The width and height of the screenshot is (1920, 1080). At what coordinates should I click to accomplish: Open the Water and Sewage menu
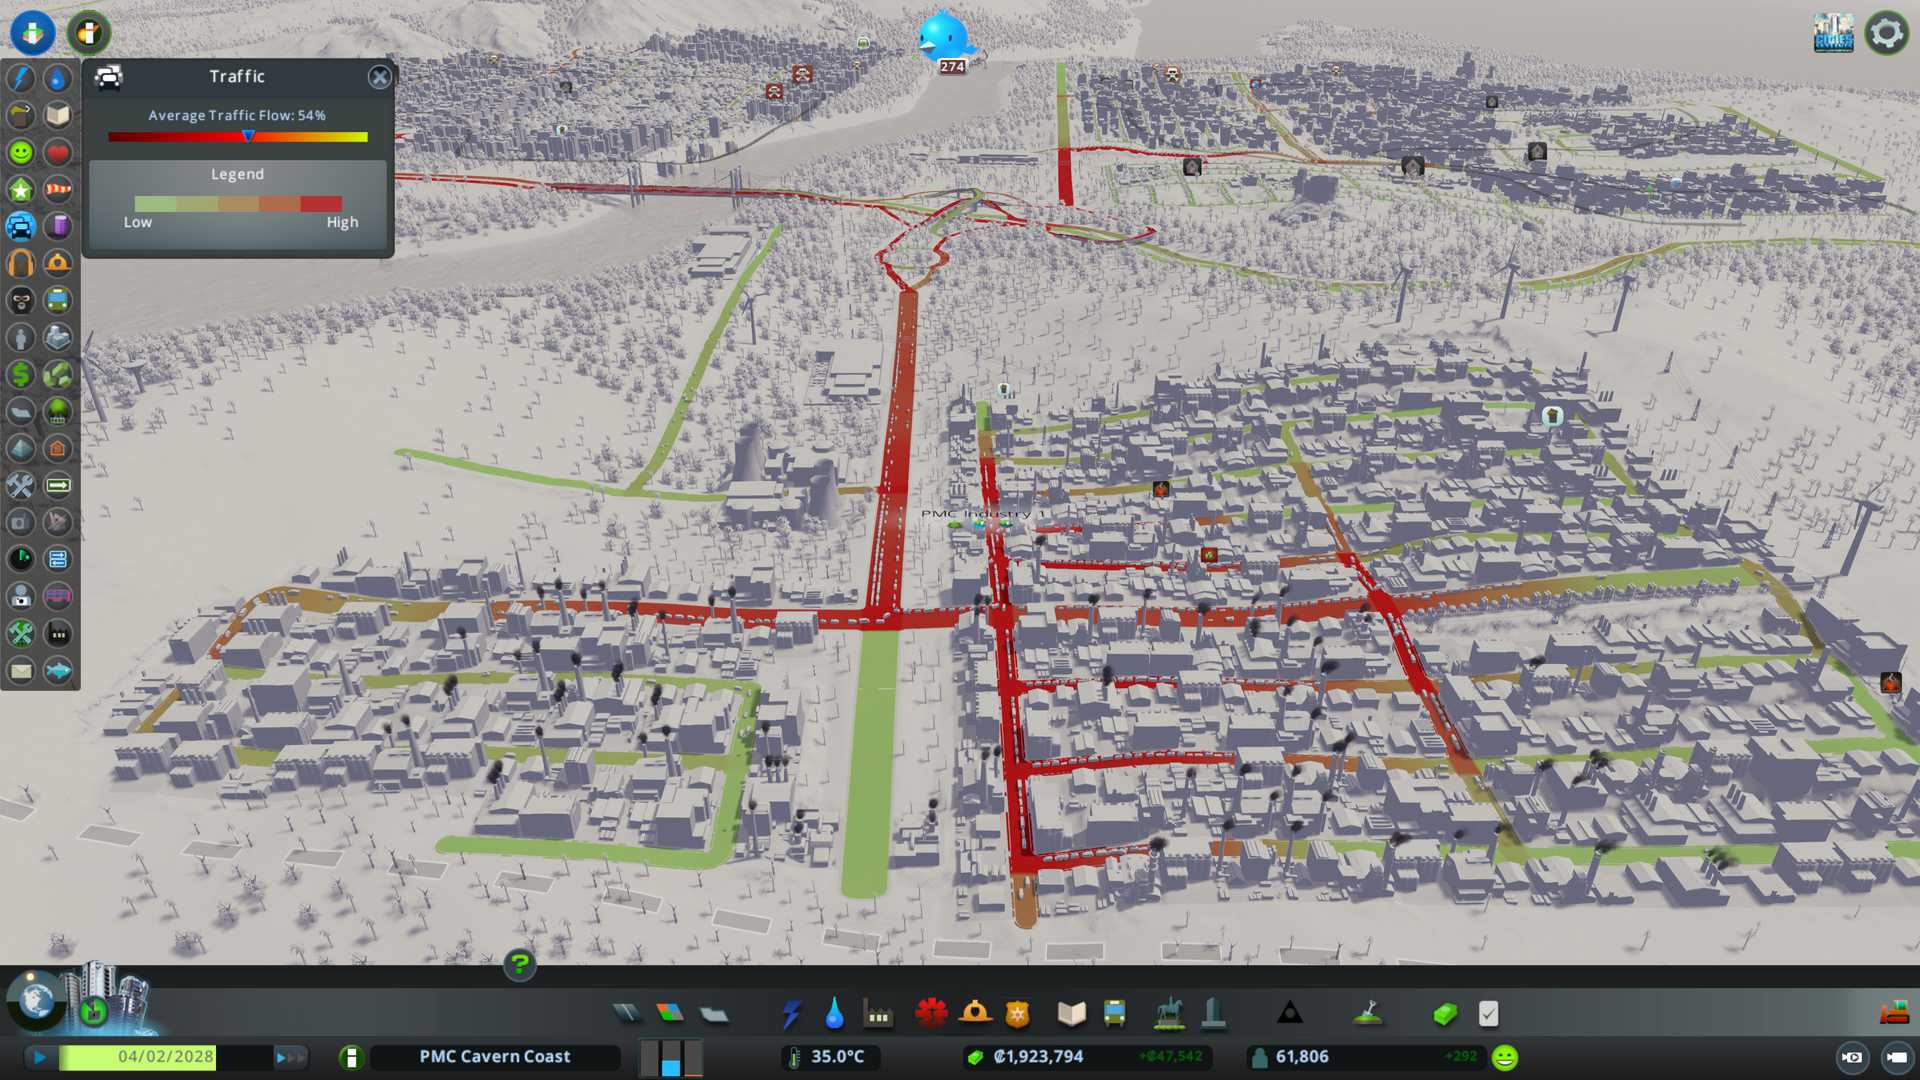834,1014
